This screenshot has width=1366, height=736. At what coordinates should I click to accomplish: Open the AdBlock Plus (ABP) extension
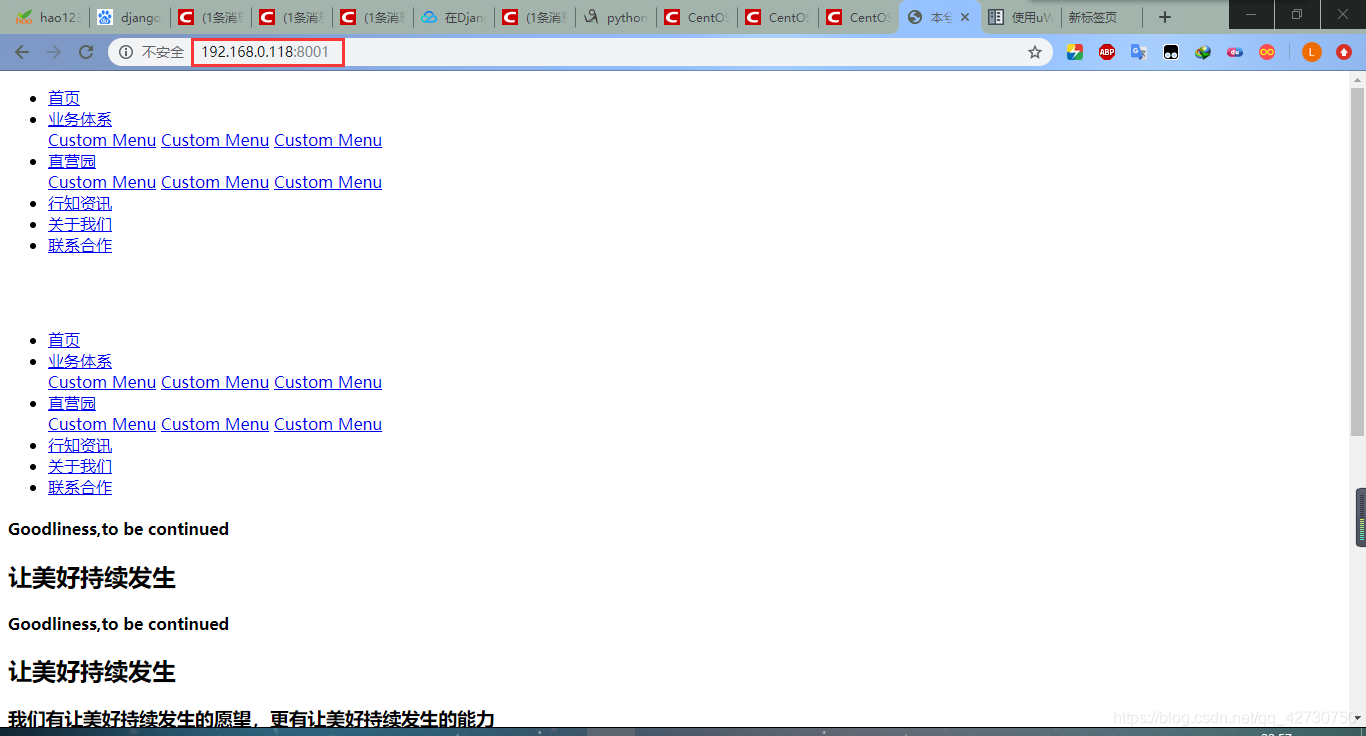(x=1107, y=52)
